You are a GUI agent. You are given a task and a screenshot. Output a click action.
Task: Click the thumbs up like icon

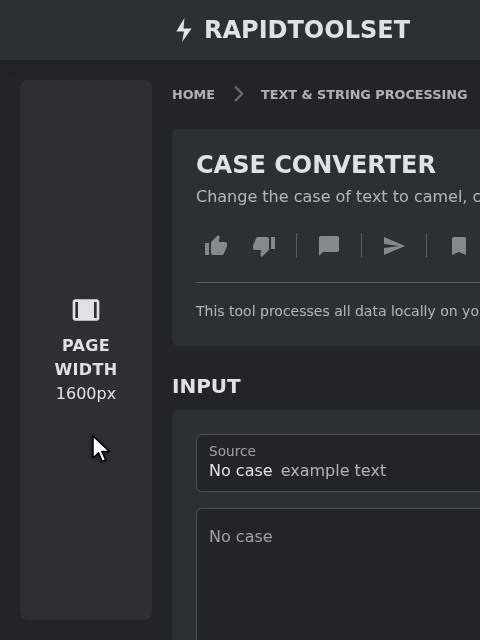(x=216, y=246)
